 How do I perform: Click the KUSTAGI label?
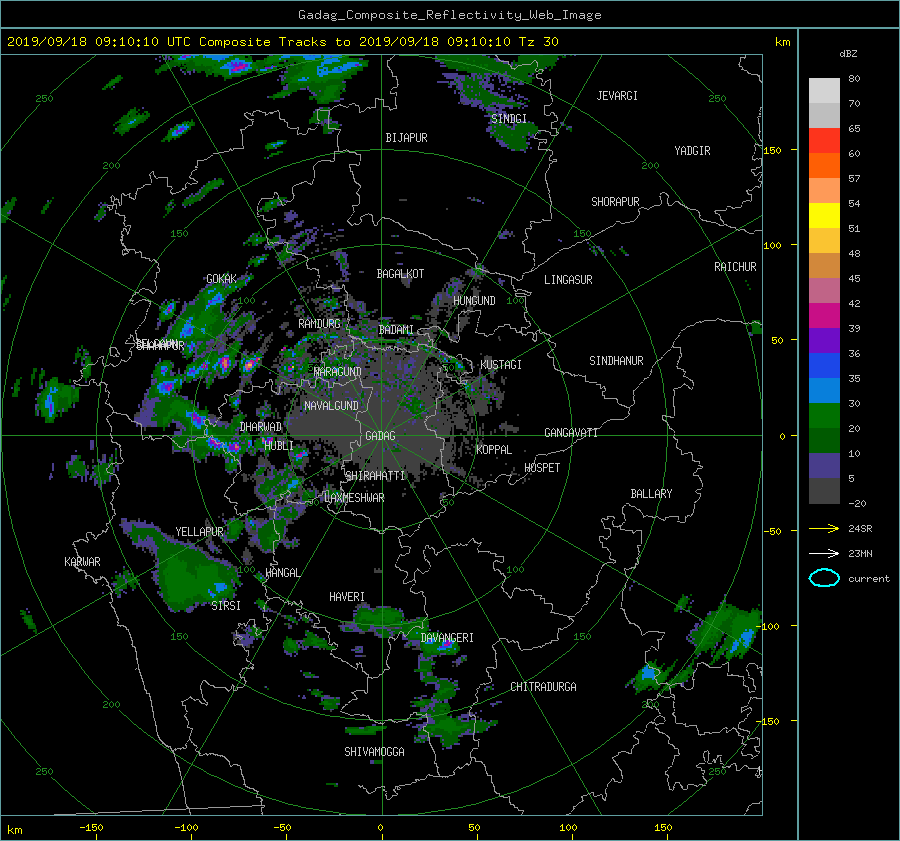pos(501,365)
